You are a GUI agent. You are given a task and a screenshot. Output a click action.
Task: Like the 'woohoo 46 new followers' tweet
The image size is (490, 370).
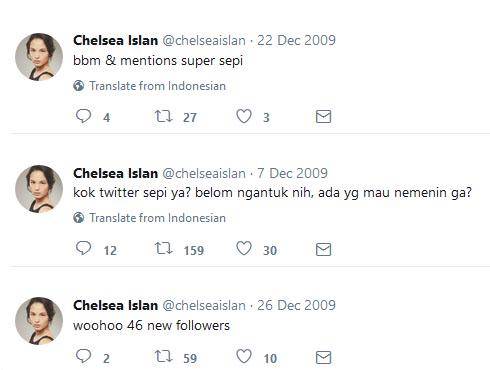tap(244, 357)
